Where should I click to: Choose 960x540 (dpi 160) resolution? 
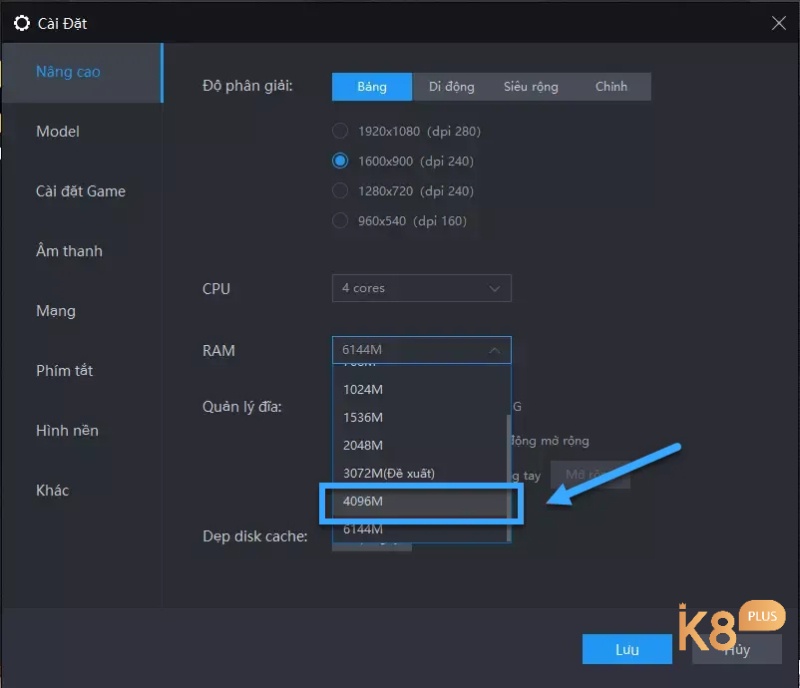point(340,221)
